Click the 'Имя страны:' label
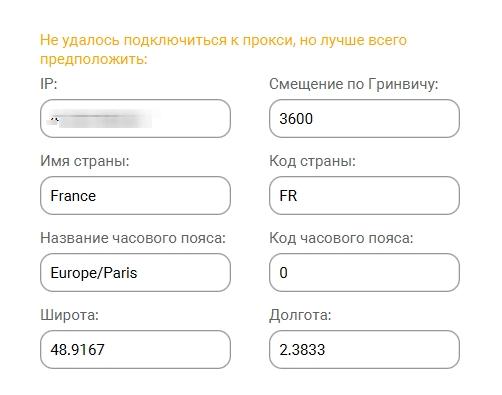 click(85, 161)
